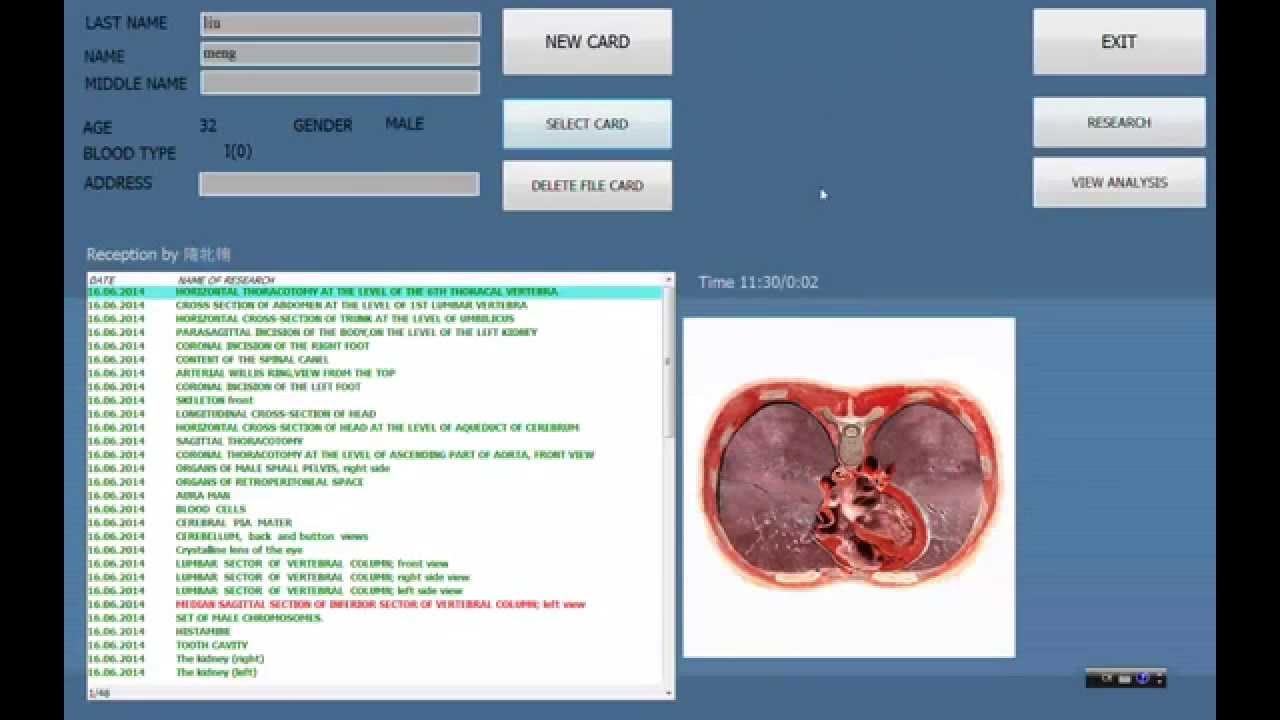Open VIEW ANALYSIS
The width and height of the screenshot is (1280, 720).
tap(1118, 182)
